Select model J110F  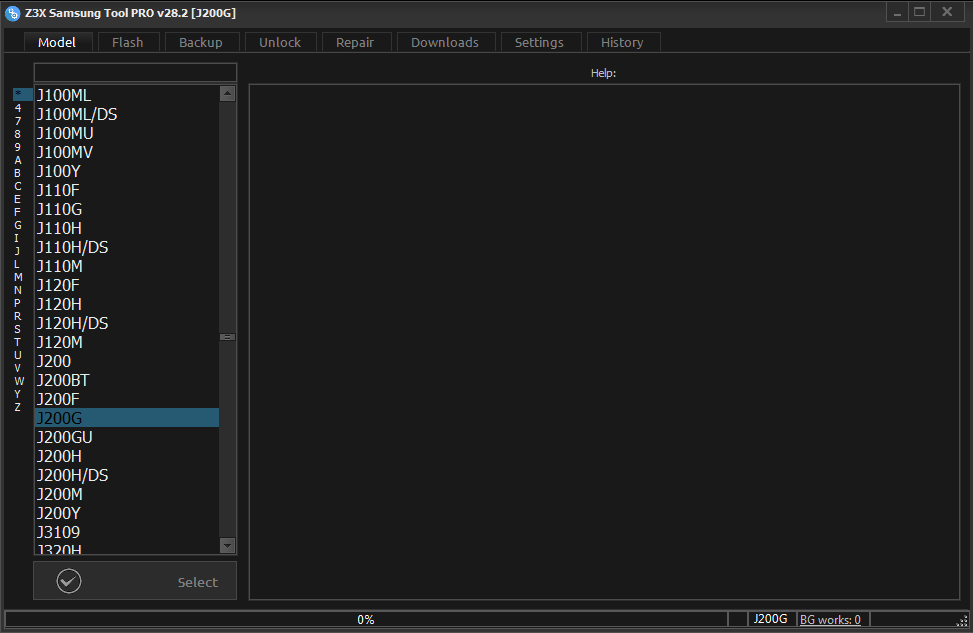(127, 191)
